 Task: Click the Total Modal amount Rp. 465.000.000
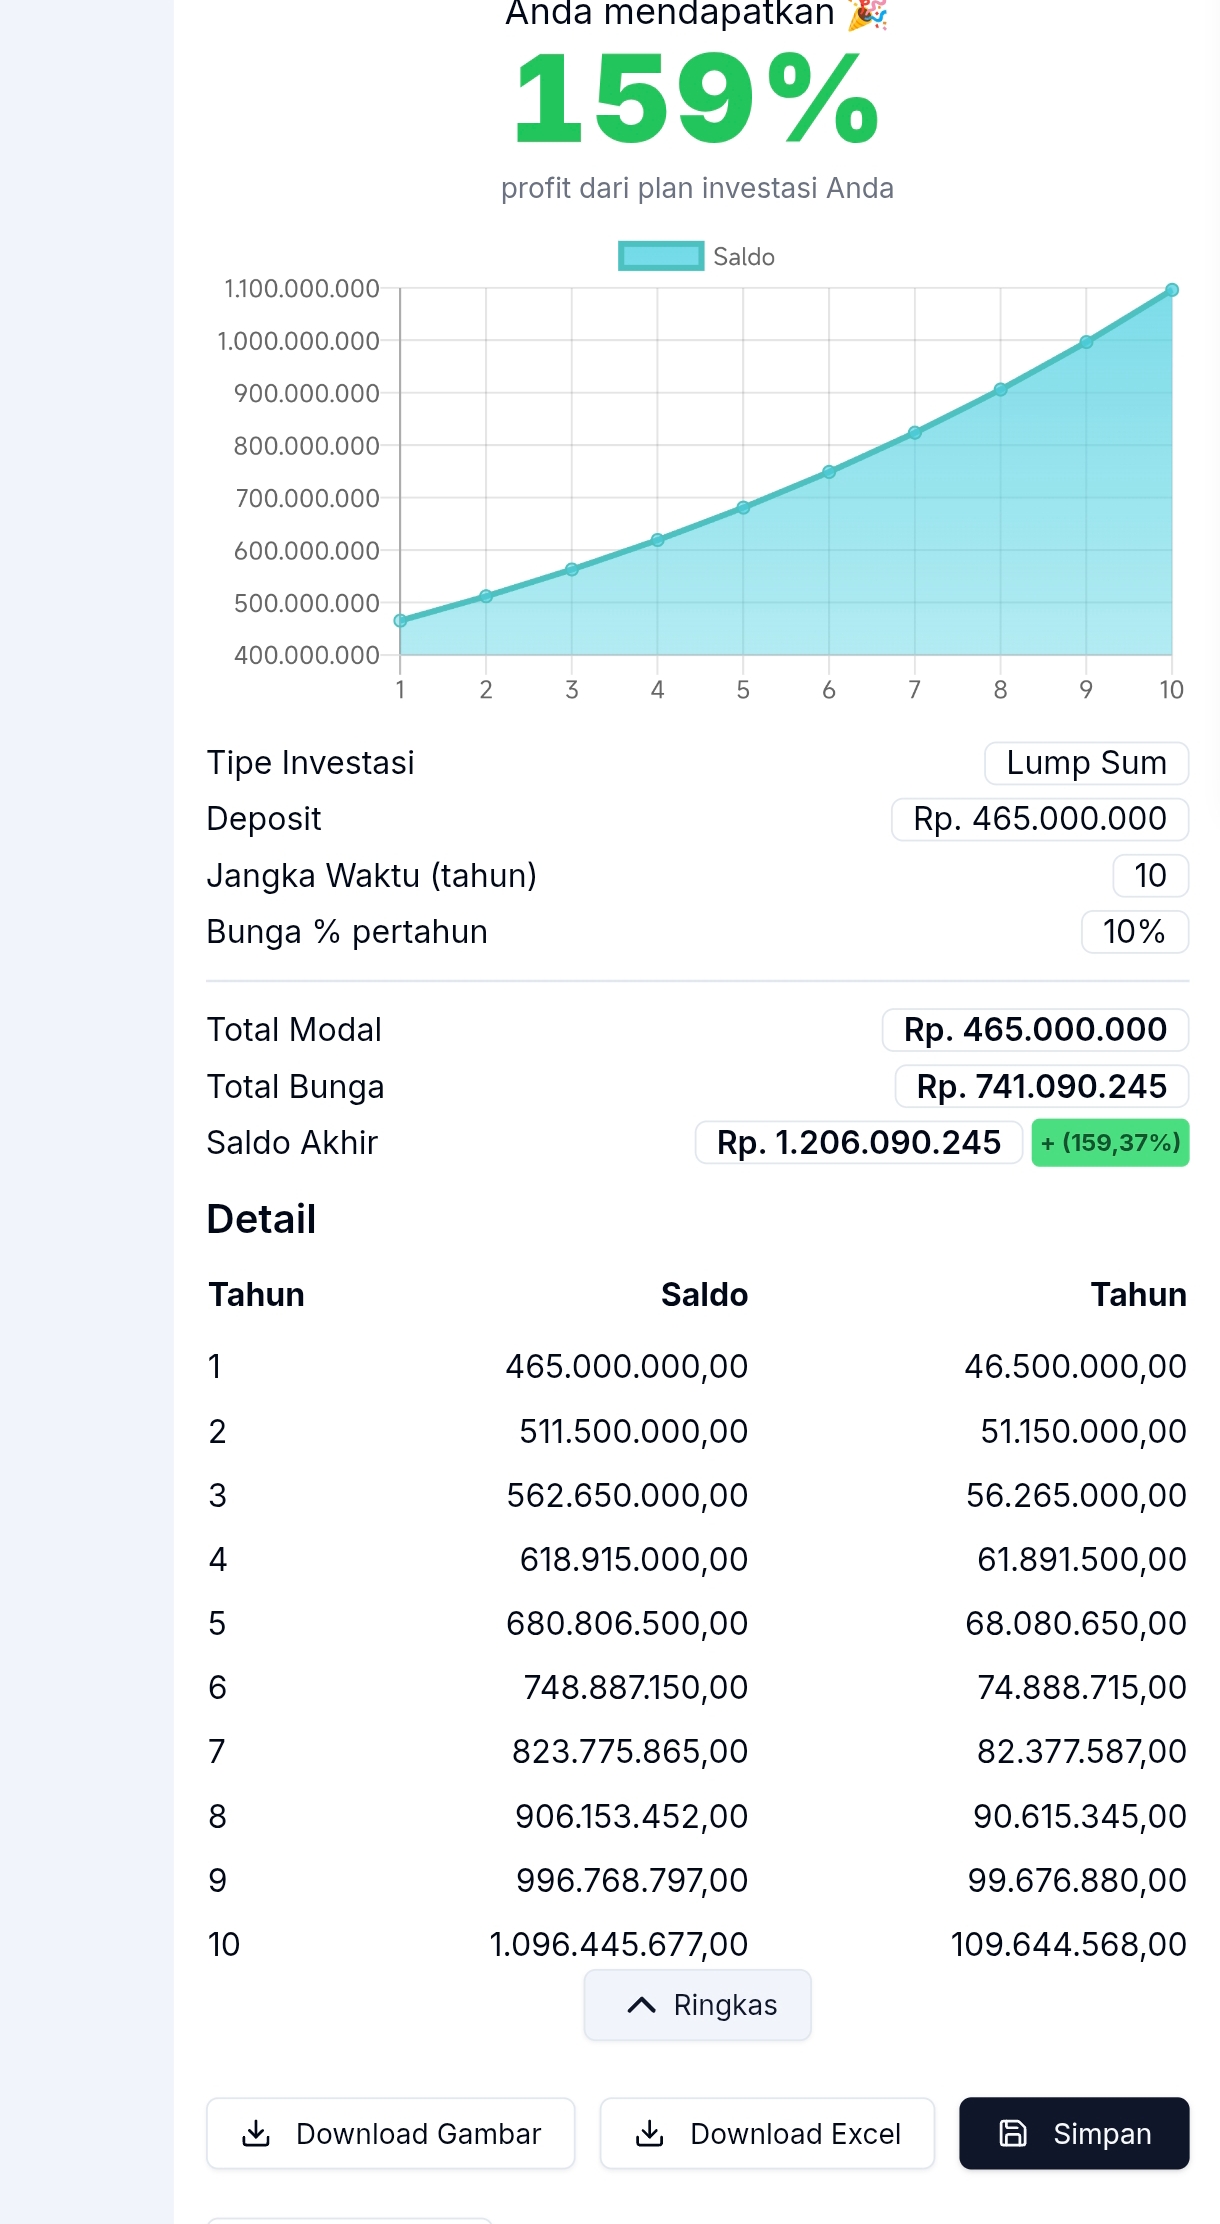1035,1030
